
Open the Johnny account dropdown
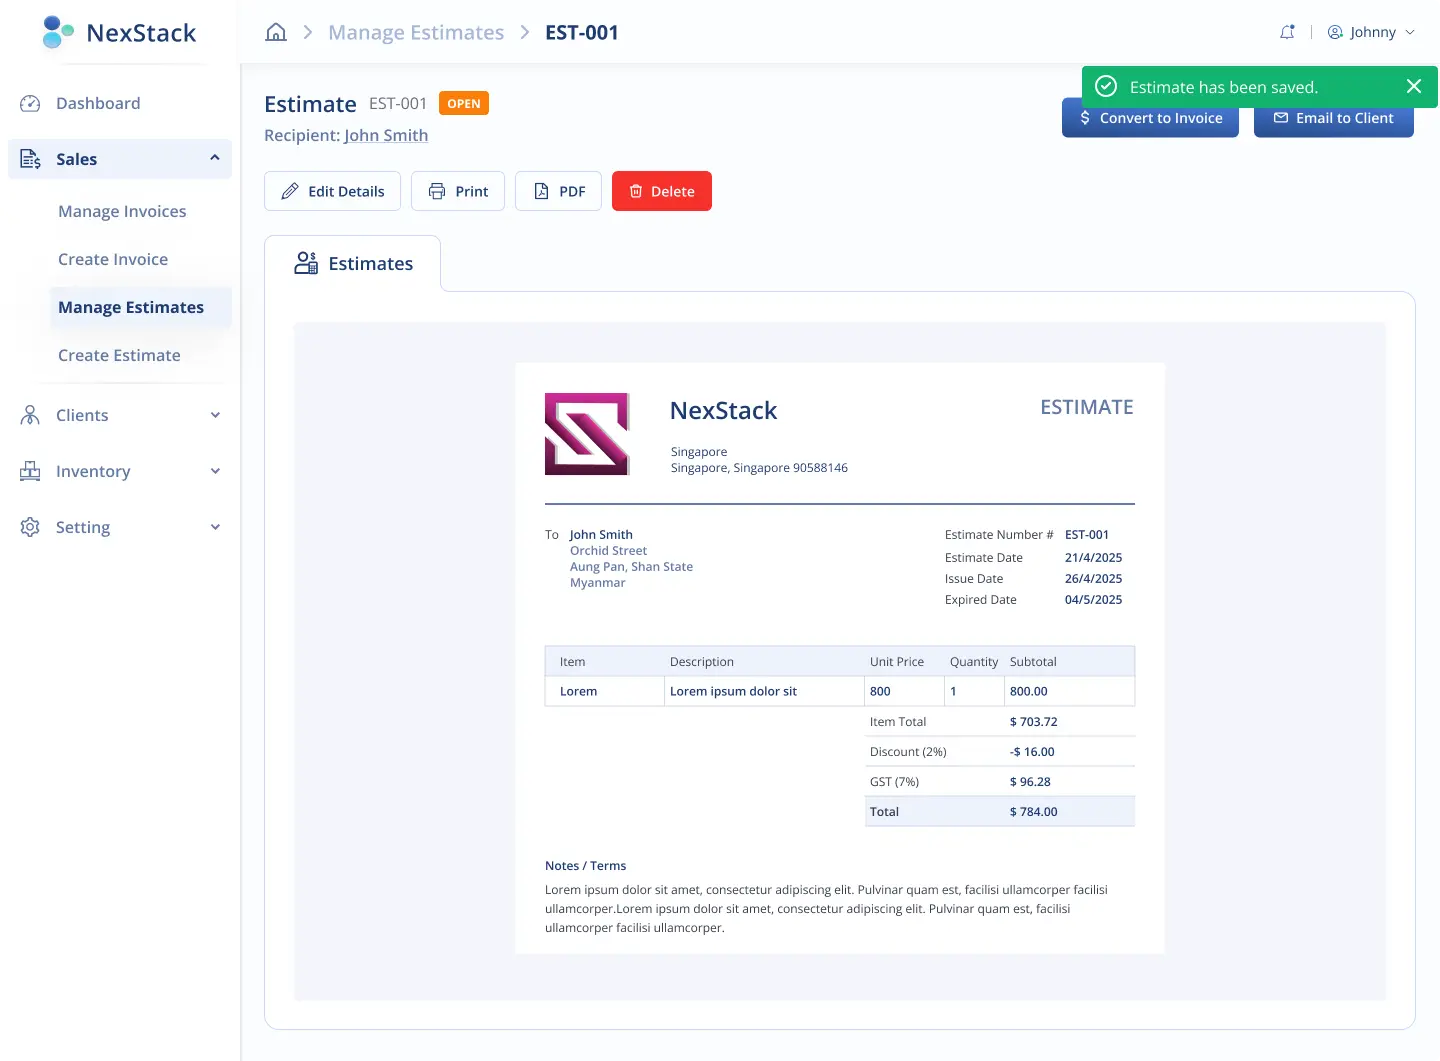pyautogui.click(x=1372, y=31)
